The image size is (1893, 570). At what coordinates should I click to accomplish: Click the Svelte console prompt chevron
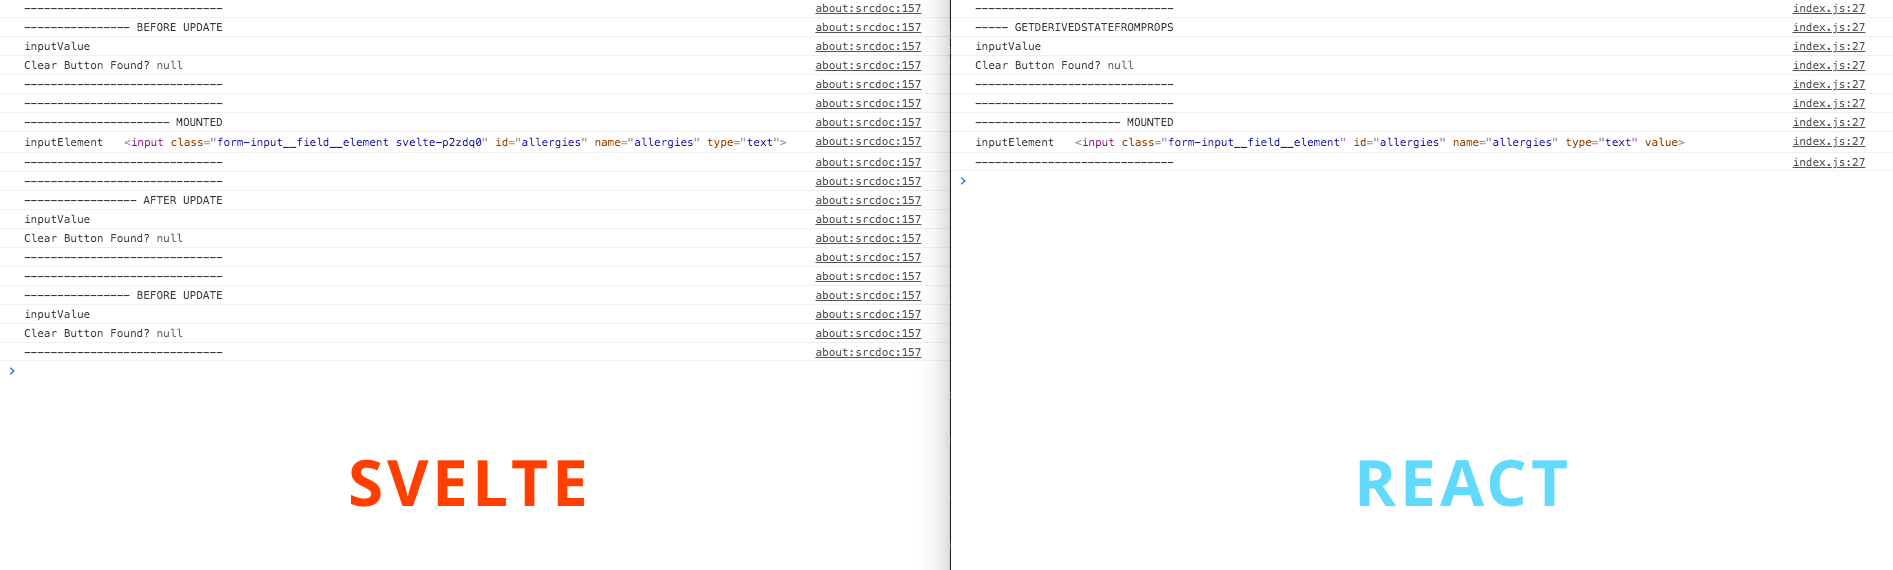tap(12, 371)
